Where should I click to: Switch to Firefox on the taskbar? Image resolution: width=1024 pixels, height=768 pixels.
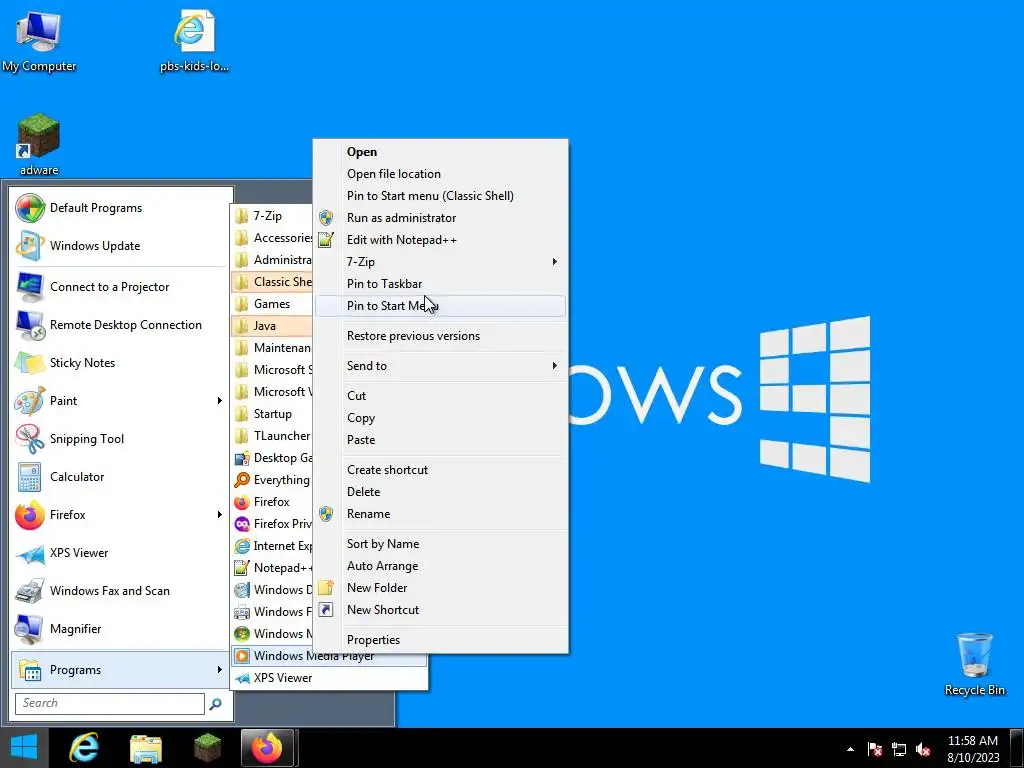[268, 747]
